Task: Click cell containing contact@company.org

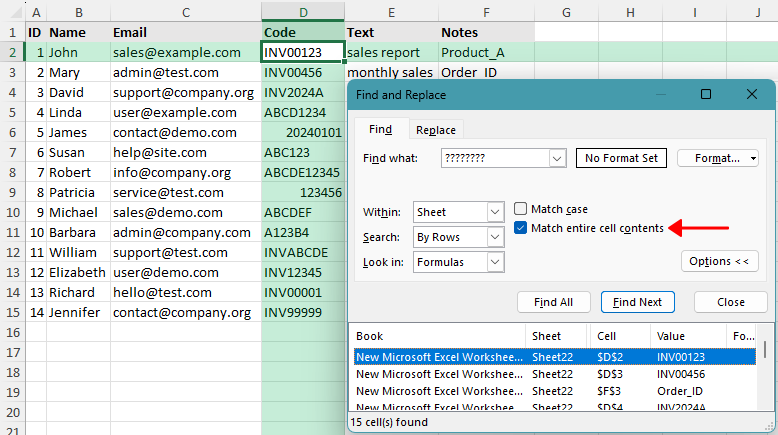Action: [186, 312]
